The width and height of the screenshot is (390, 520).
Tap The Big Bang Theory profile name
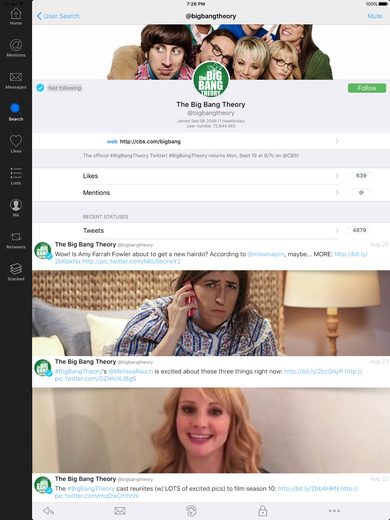(211, 104)
